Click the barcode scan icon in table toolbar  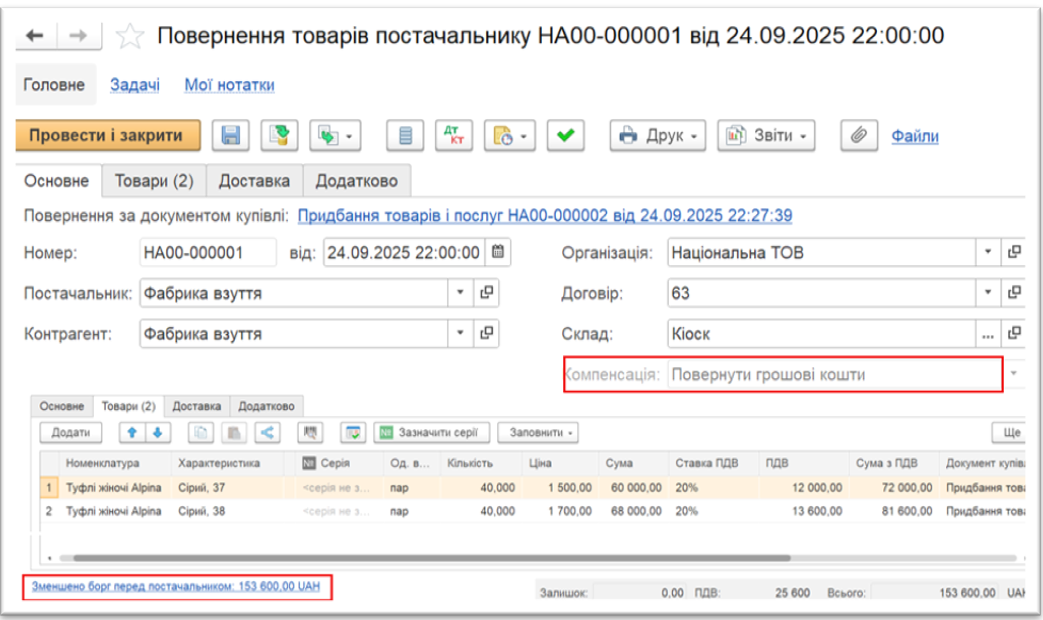(311, 433)
